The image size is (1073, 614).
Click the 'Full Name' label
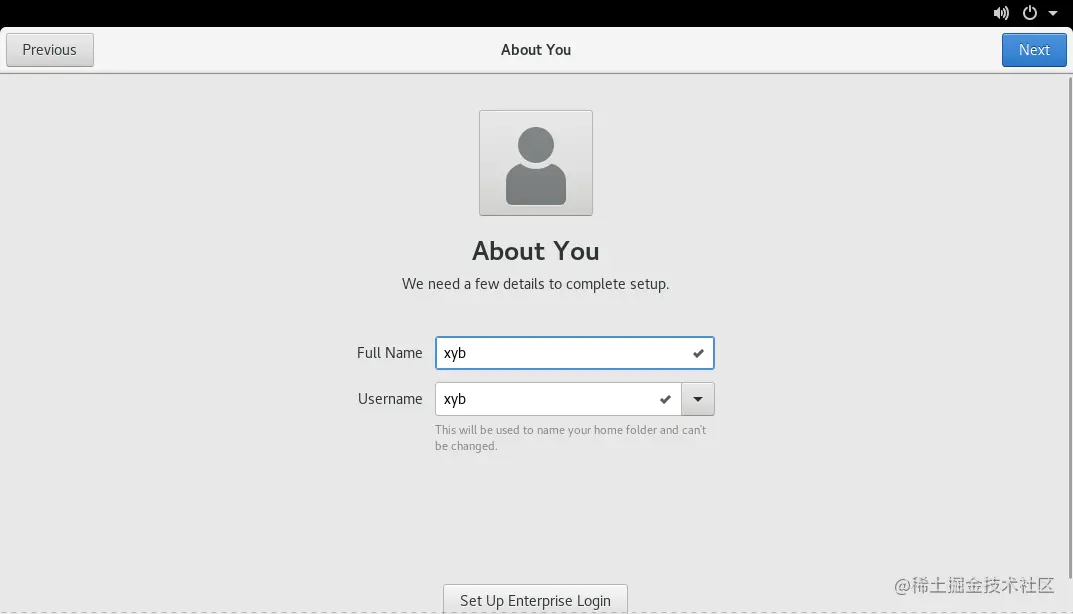point(389,353)
